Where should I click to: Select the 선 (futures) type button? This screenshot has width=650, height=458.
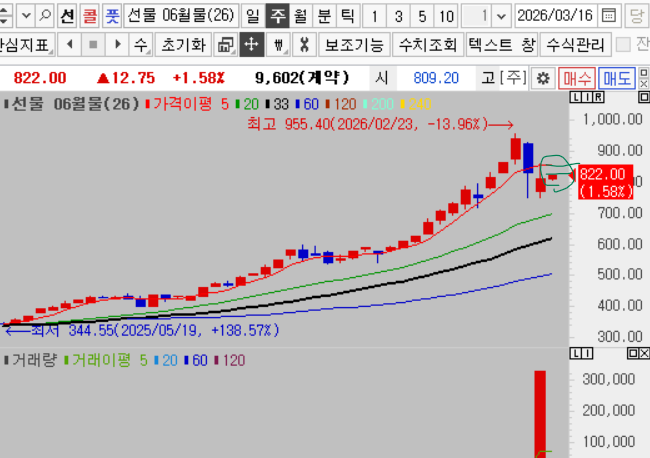[x=67, y=16]
